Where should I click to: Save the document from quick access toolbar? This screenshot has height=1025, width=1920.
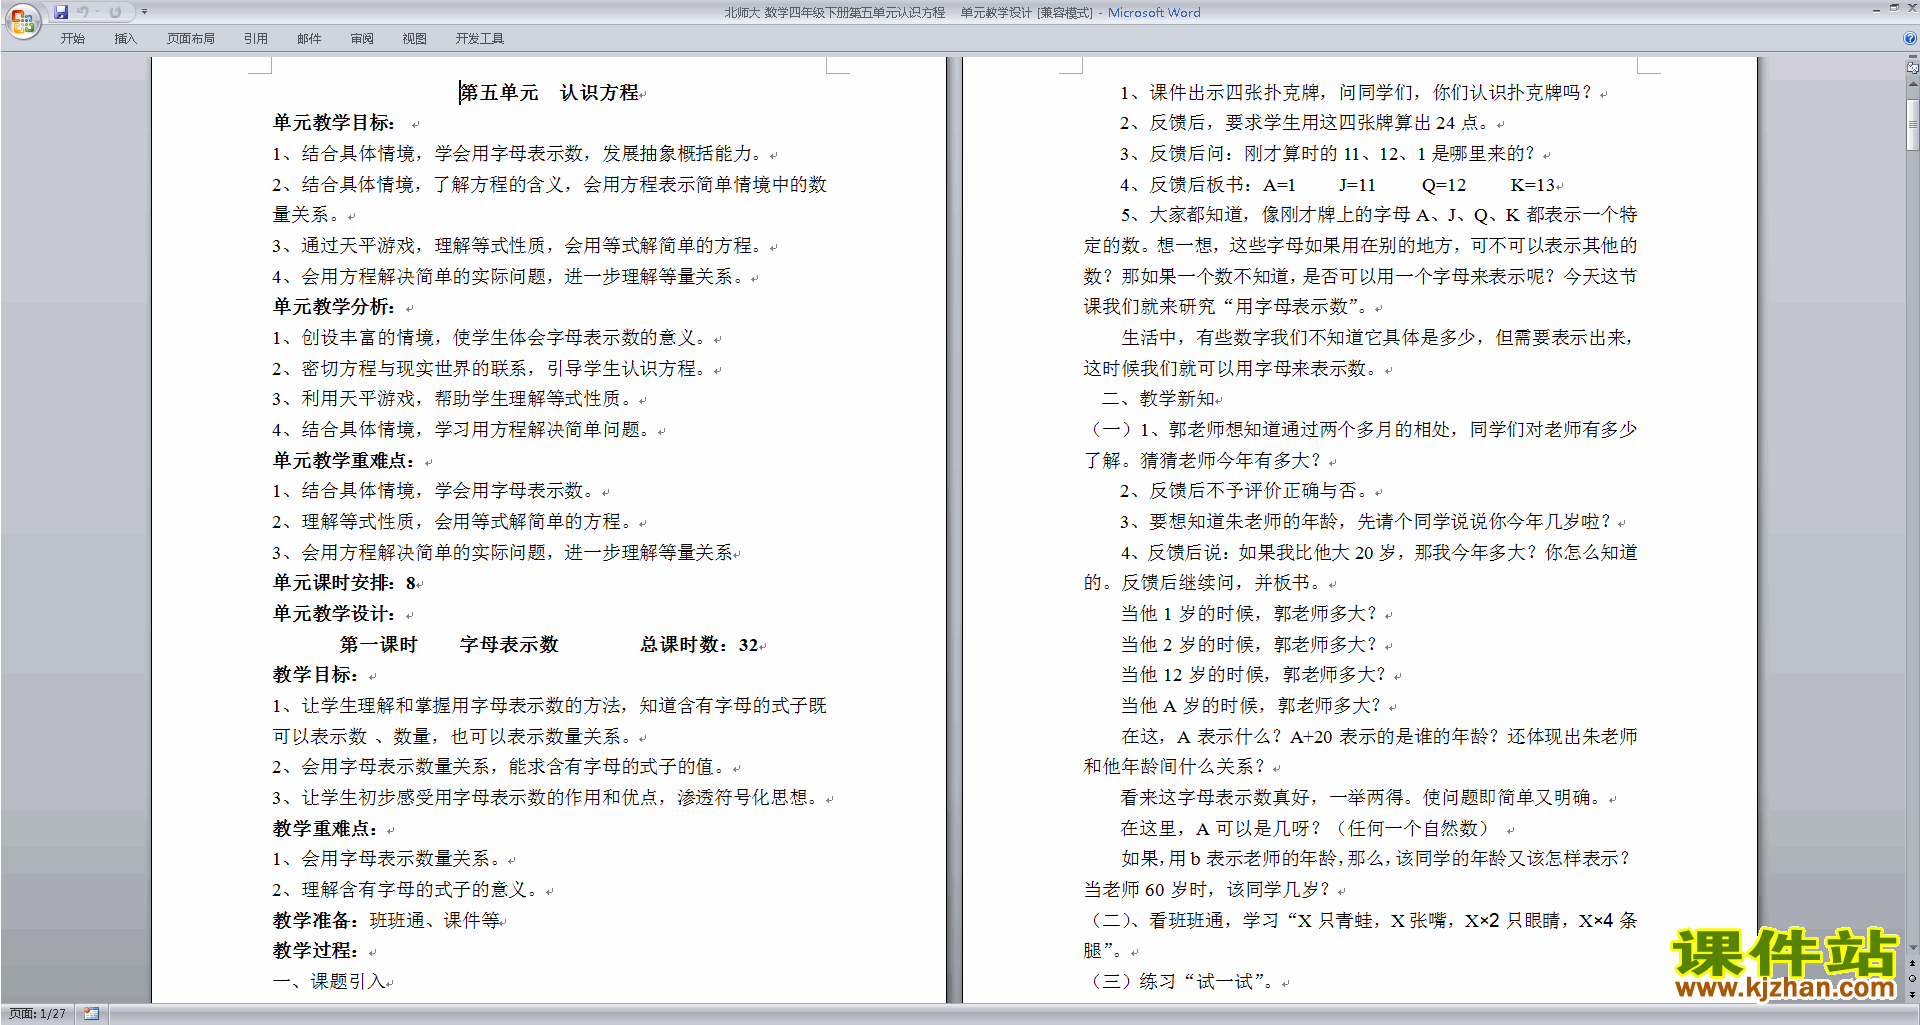[61, 12]
